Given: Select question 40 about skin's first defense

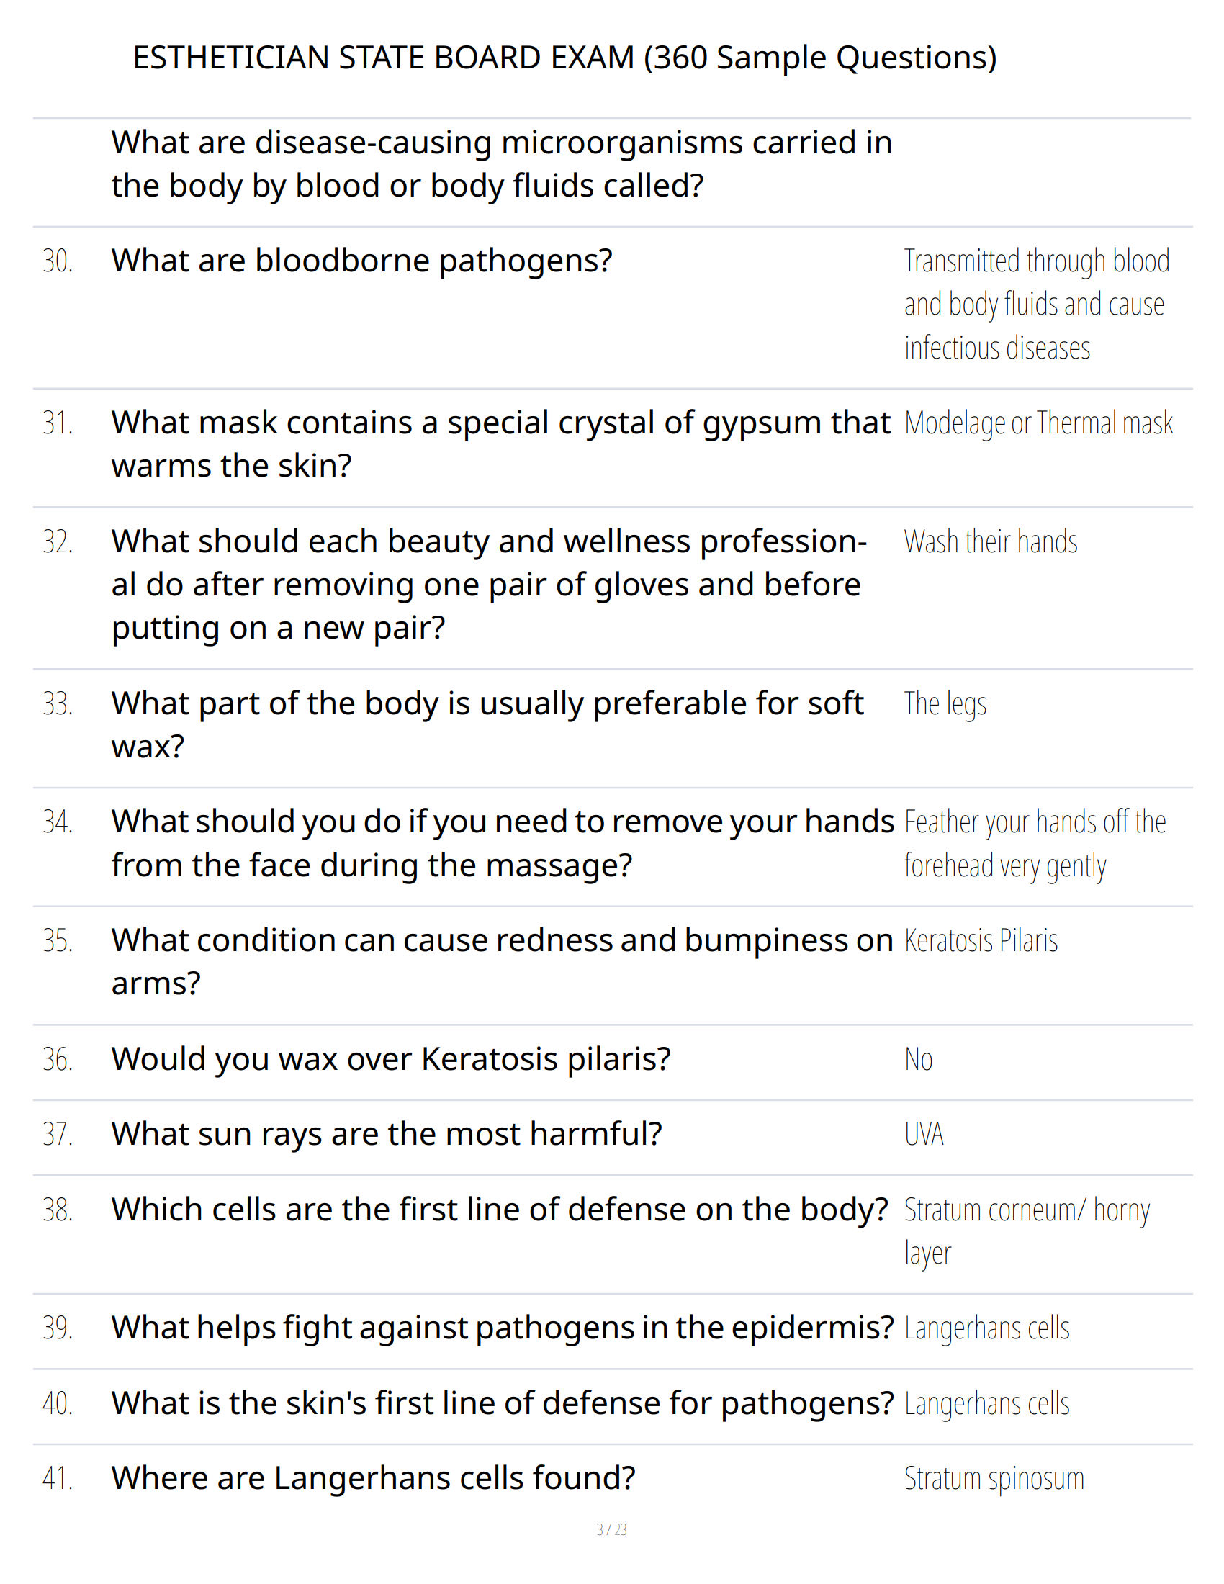Looking at the screenshot, I should tap(503, 1403).
